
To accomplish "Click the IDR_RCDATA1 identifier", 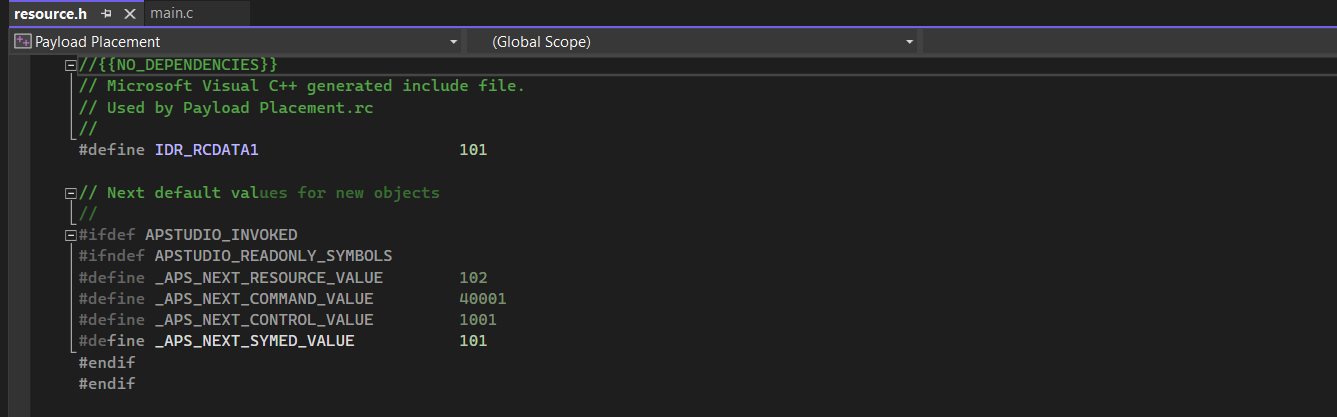I will coord(206,150).
